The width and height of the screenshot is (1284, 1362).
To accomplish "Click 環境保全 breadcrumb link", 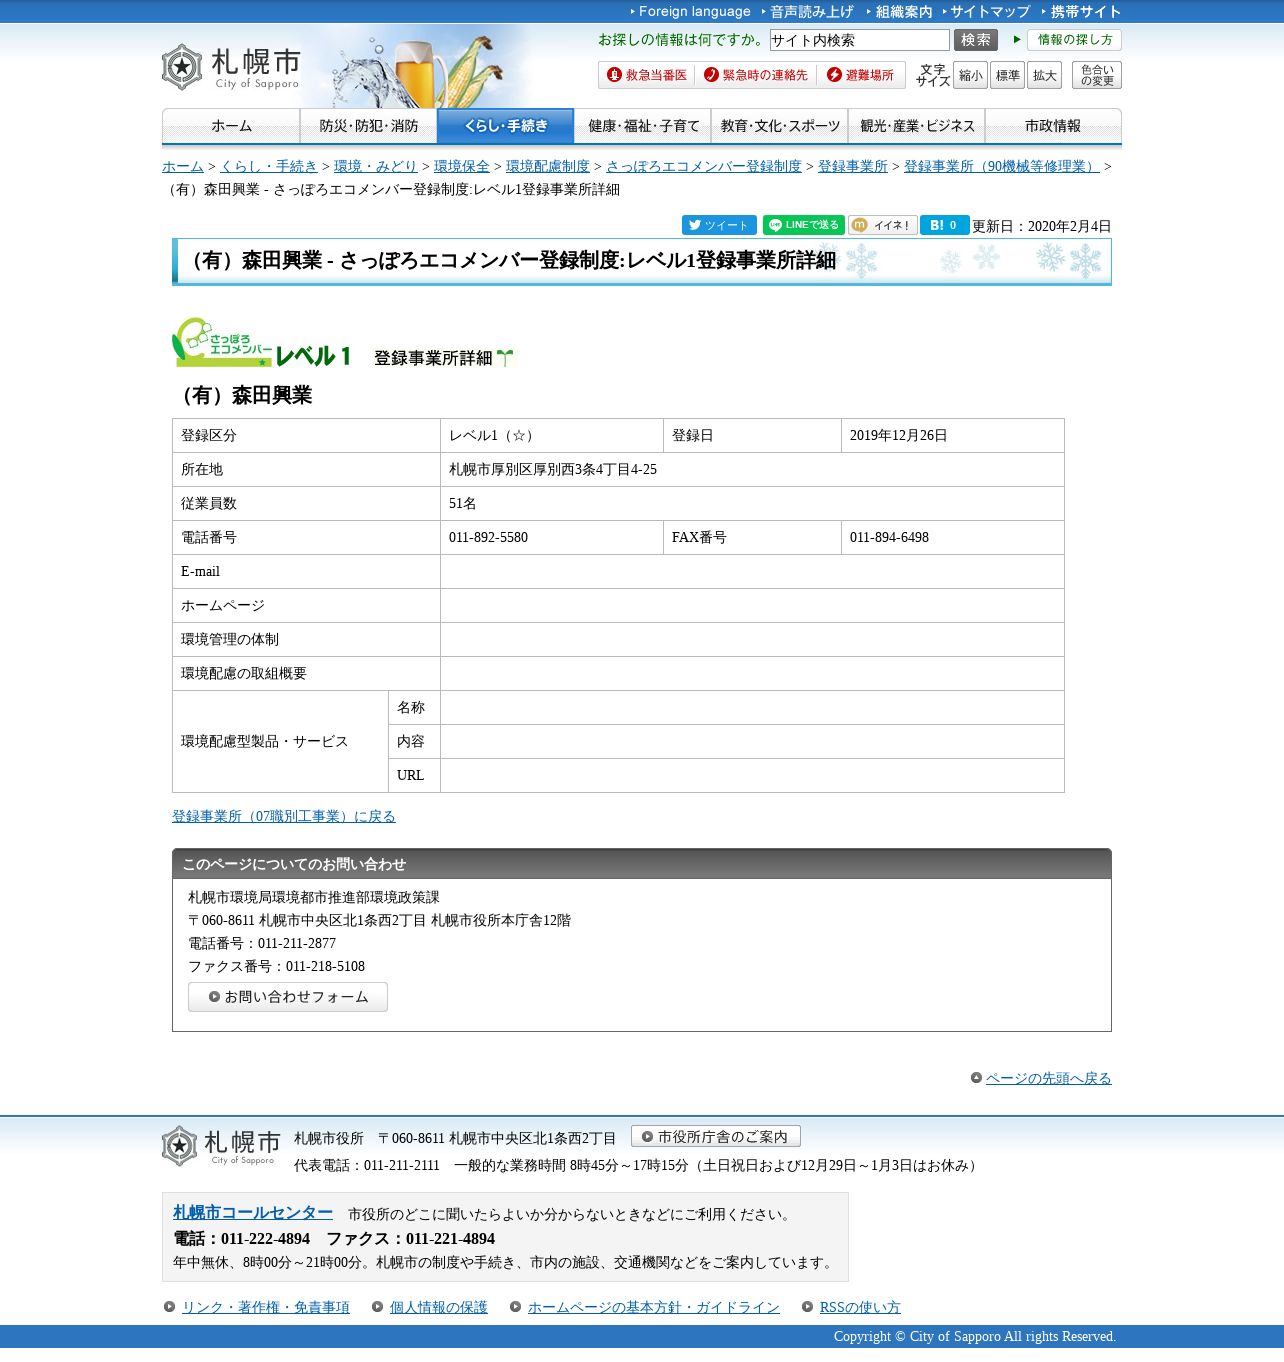I will tap(462, 166).
